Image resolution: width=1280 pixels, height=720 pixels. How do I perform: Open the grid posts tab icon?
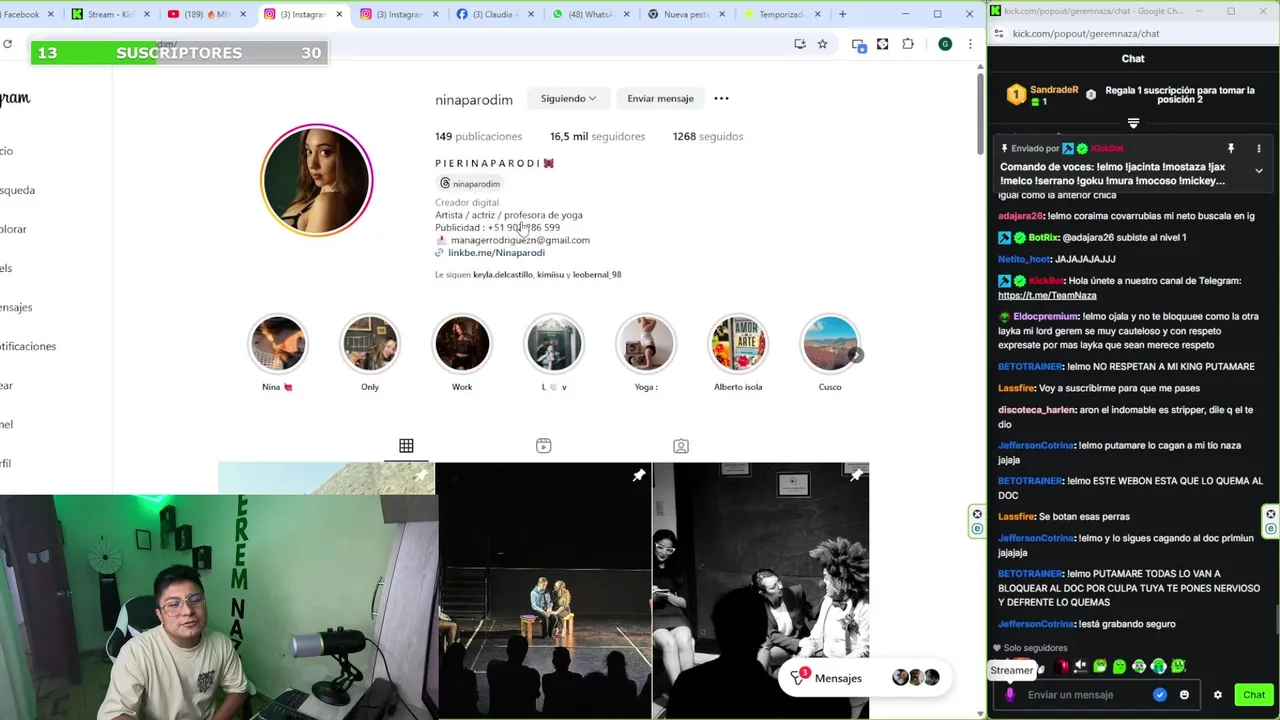pos(406,446)
